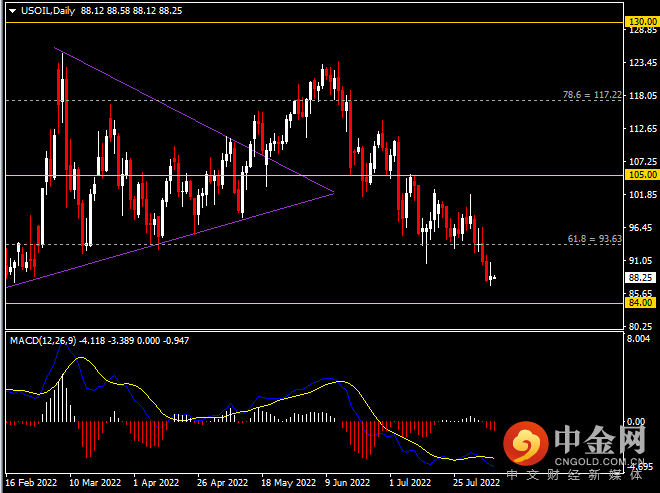The height and width of the screenshot is (493, 660).
Task: Select the dashed 78.6 Fibonacci level line
Action: click(x=314, y=100)
